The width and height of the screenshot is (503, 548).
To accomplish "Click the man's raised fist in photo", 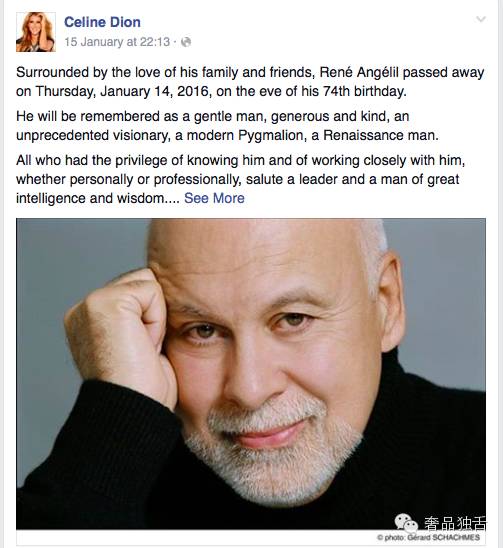I will pos(117,325).
